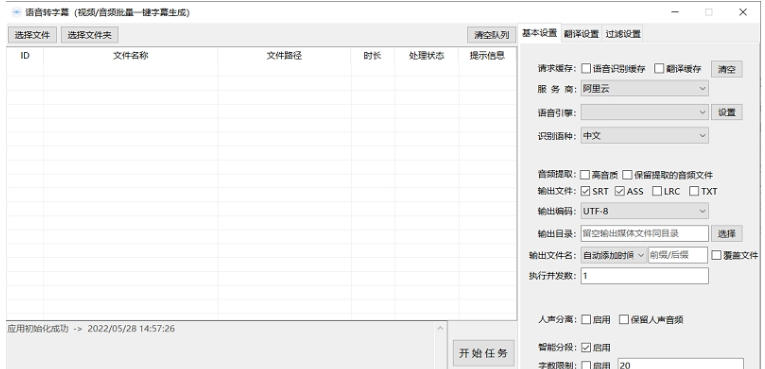Open the 输出编码 dropdown showing UTF-8
This screenshot has width=765, height=369.
pos(644,211)
